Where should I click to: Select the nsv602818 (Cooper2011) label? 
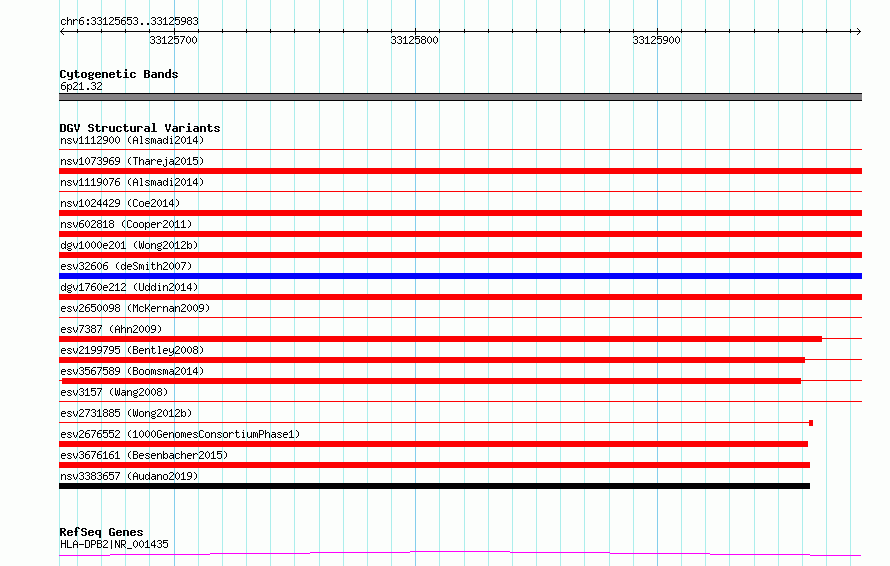pyautogui.click(x=126, y=224)
